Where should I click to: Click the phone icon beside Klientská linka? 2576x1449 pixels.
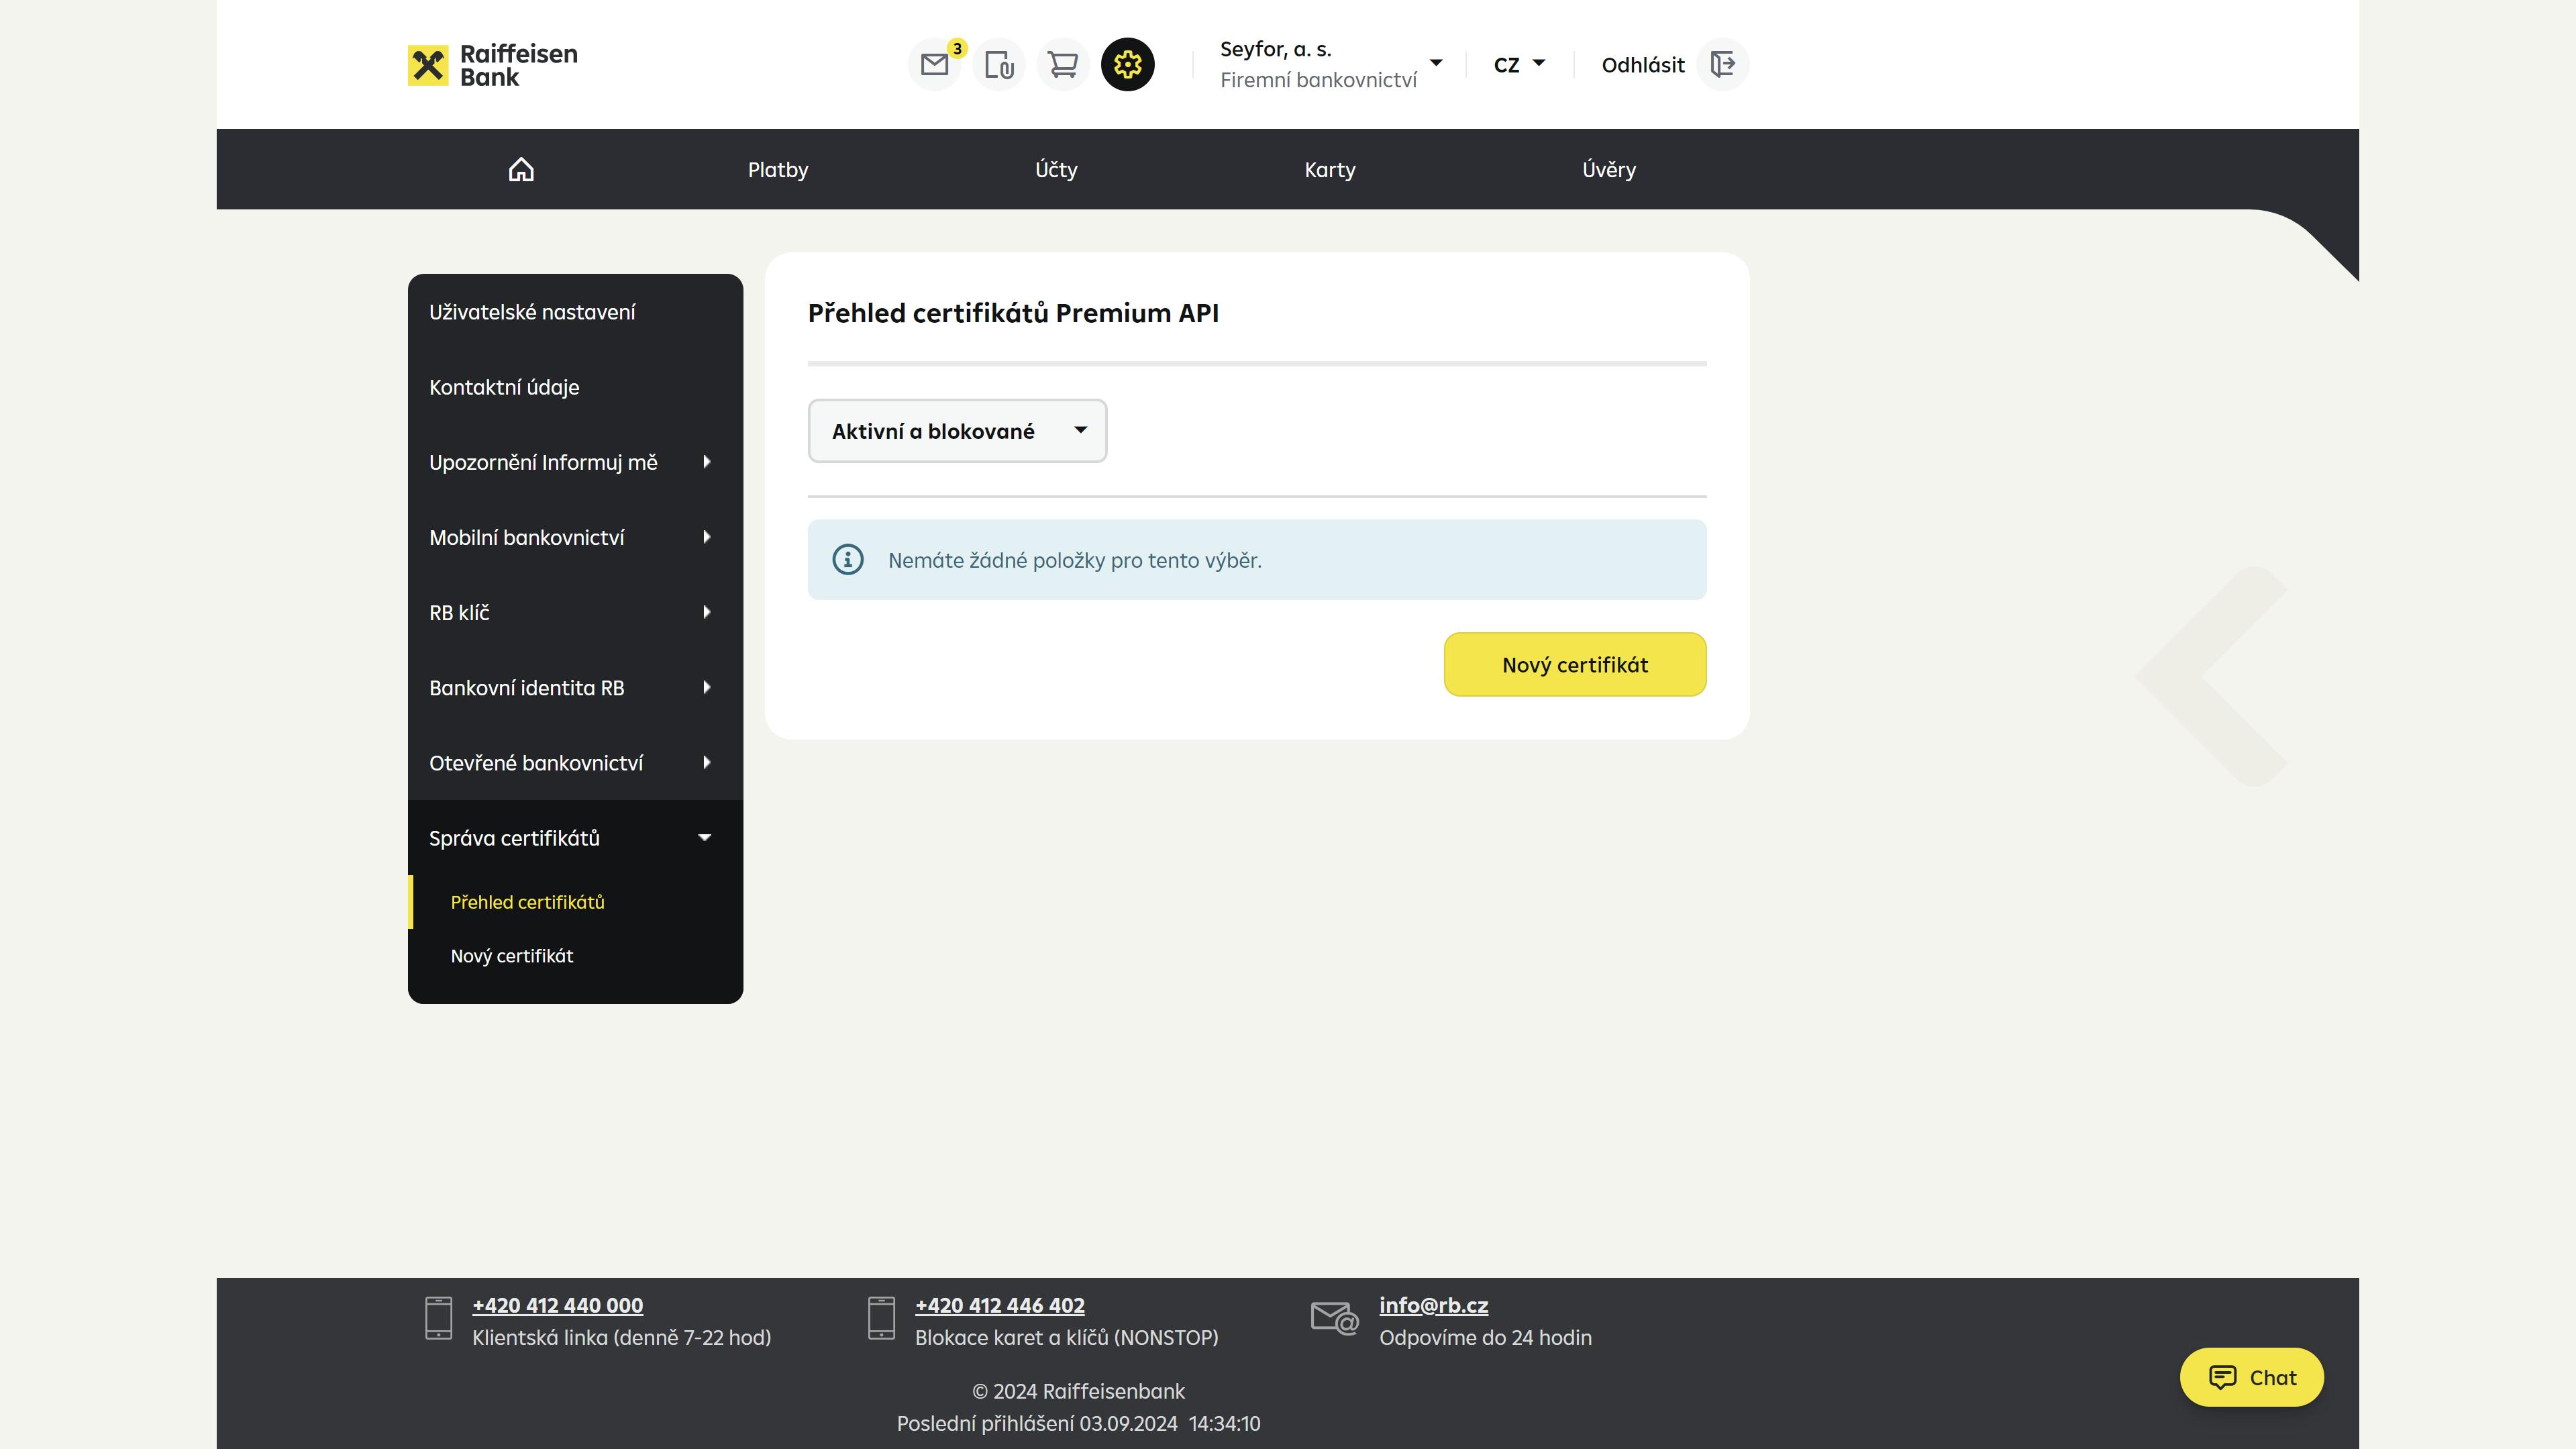pyautogui.click(x=438, y=1318)
